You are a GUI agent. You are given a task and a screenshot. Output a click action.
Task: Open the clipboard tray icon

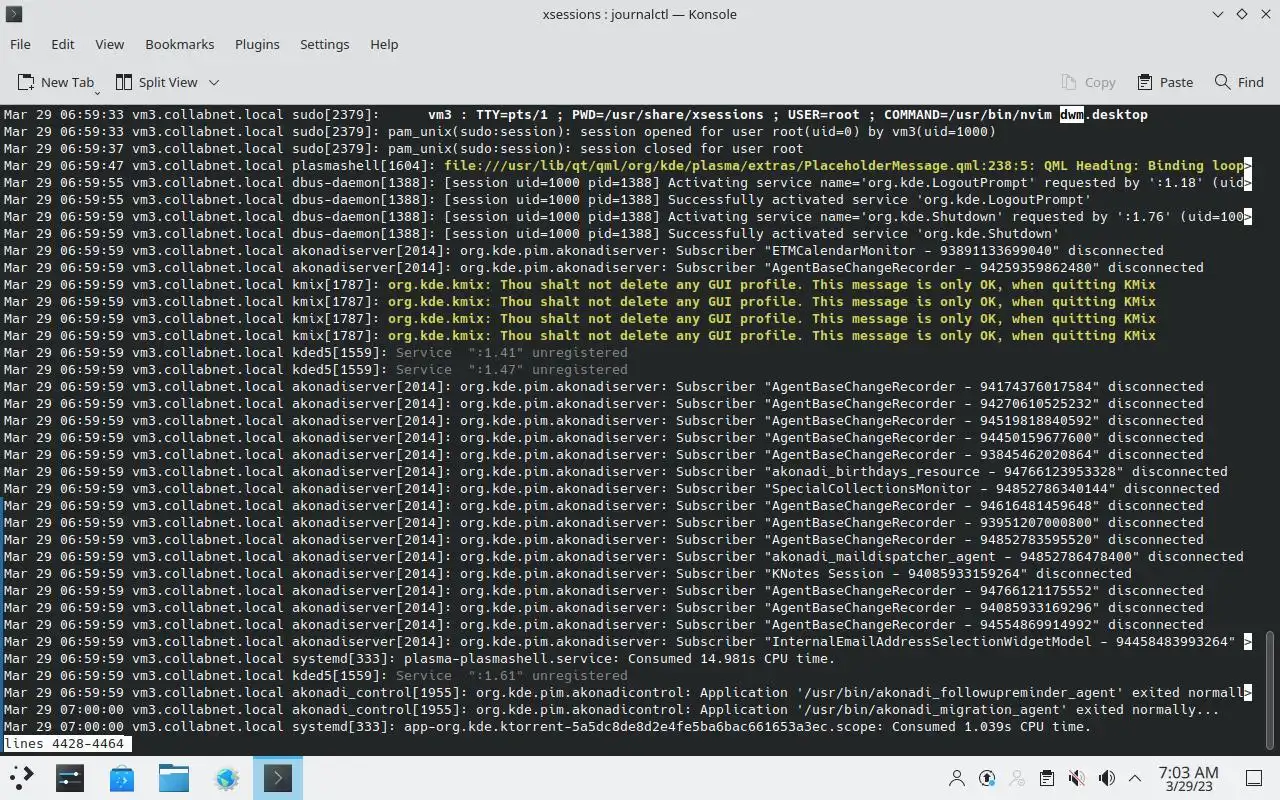click(x=1047, y=778)
